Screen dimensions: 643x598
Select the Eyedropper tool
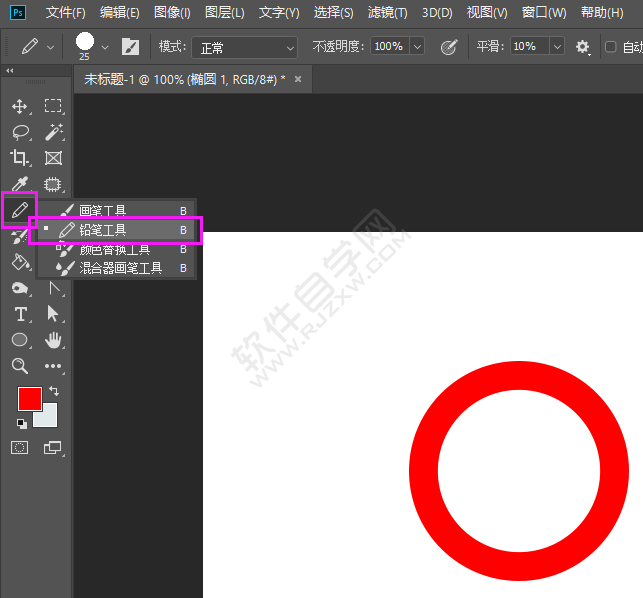[20, 184]
